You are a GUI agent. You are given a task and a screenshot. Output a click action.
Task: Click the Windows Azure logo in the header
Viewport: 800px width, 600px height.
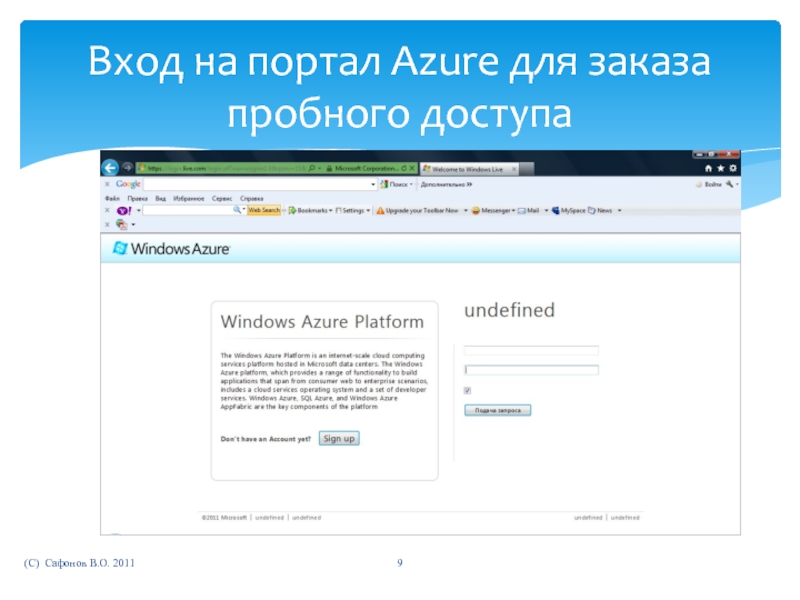171,248
